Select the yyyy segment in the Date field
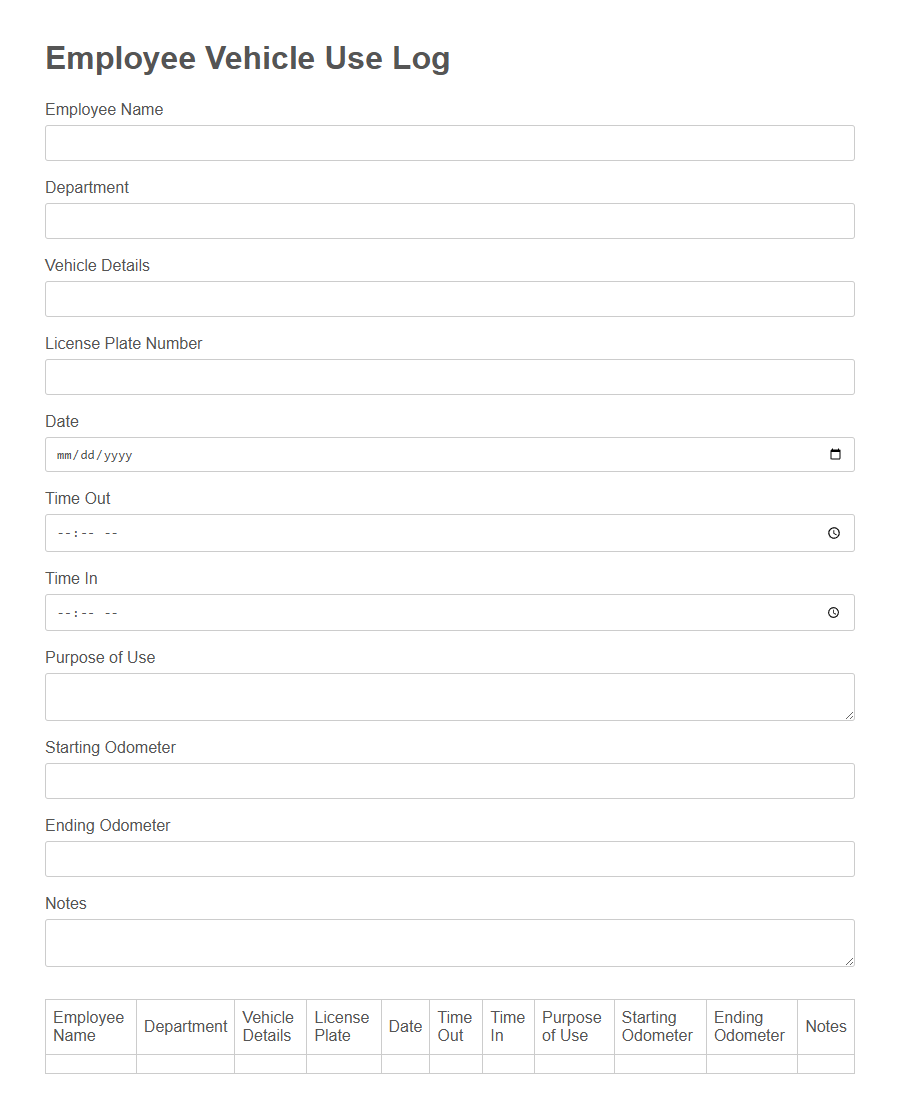This screenshot has width=900, height=1114. point(116,454)
